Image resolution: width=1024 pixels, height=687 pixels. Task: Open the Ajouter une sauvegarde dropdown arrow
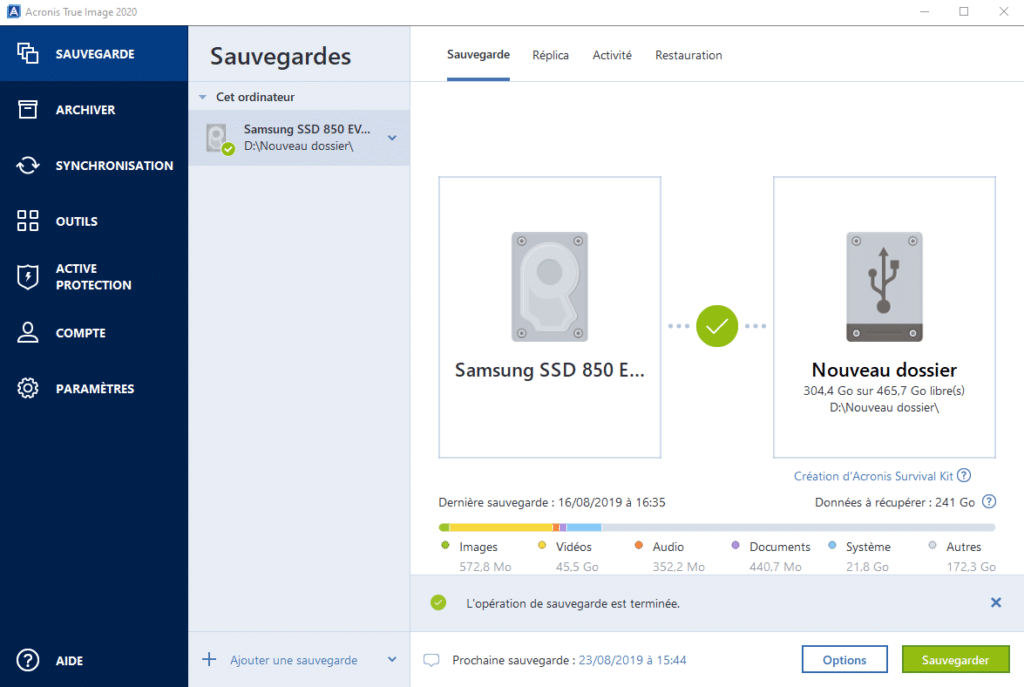392,660
